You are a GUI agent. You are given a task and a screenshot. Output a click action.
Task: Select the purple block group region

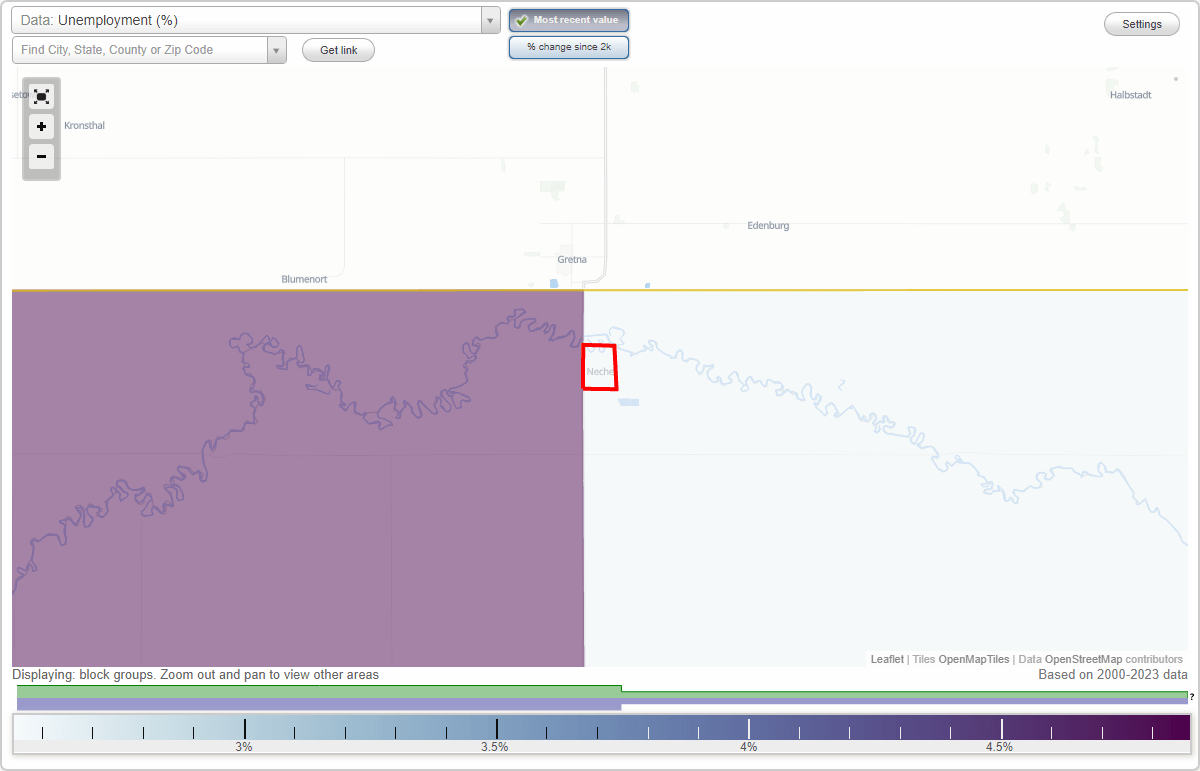[x=298, y=478]
